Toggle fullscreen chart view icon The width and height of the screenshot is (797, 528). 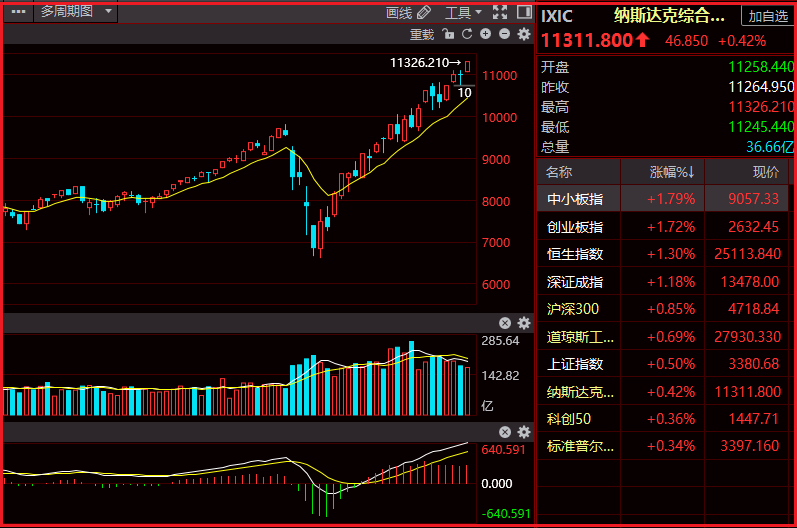pos(500,12)
